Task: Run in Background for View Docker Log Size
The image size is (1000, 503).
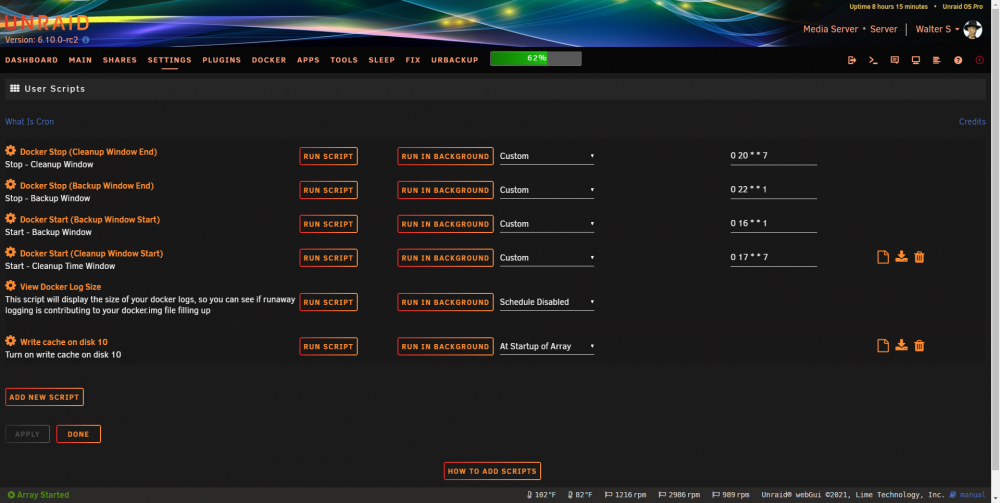Action: pos(445,302)
